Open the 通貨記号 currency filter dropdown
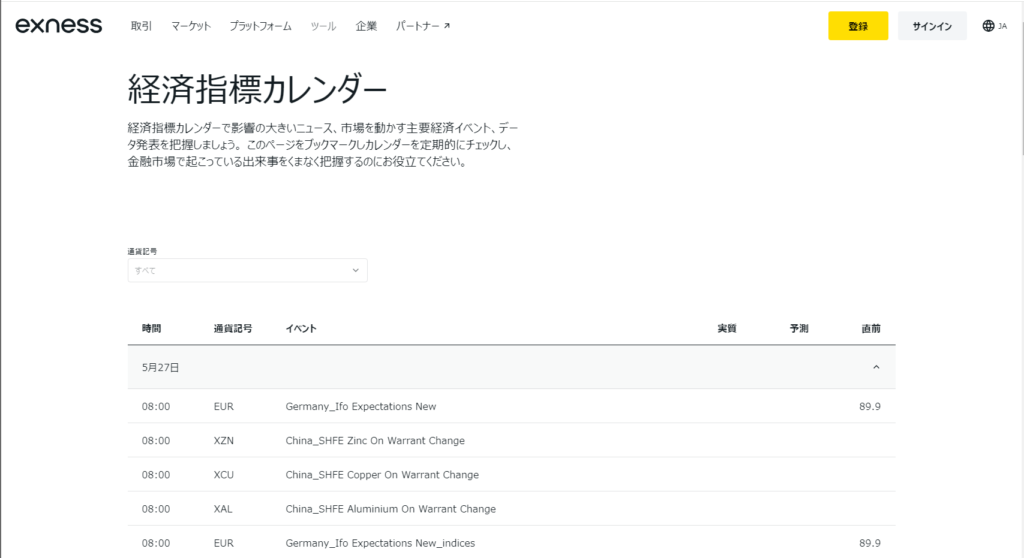 247,270
